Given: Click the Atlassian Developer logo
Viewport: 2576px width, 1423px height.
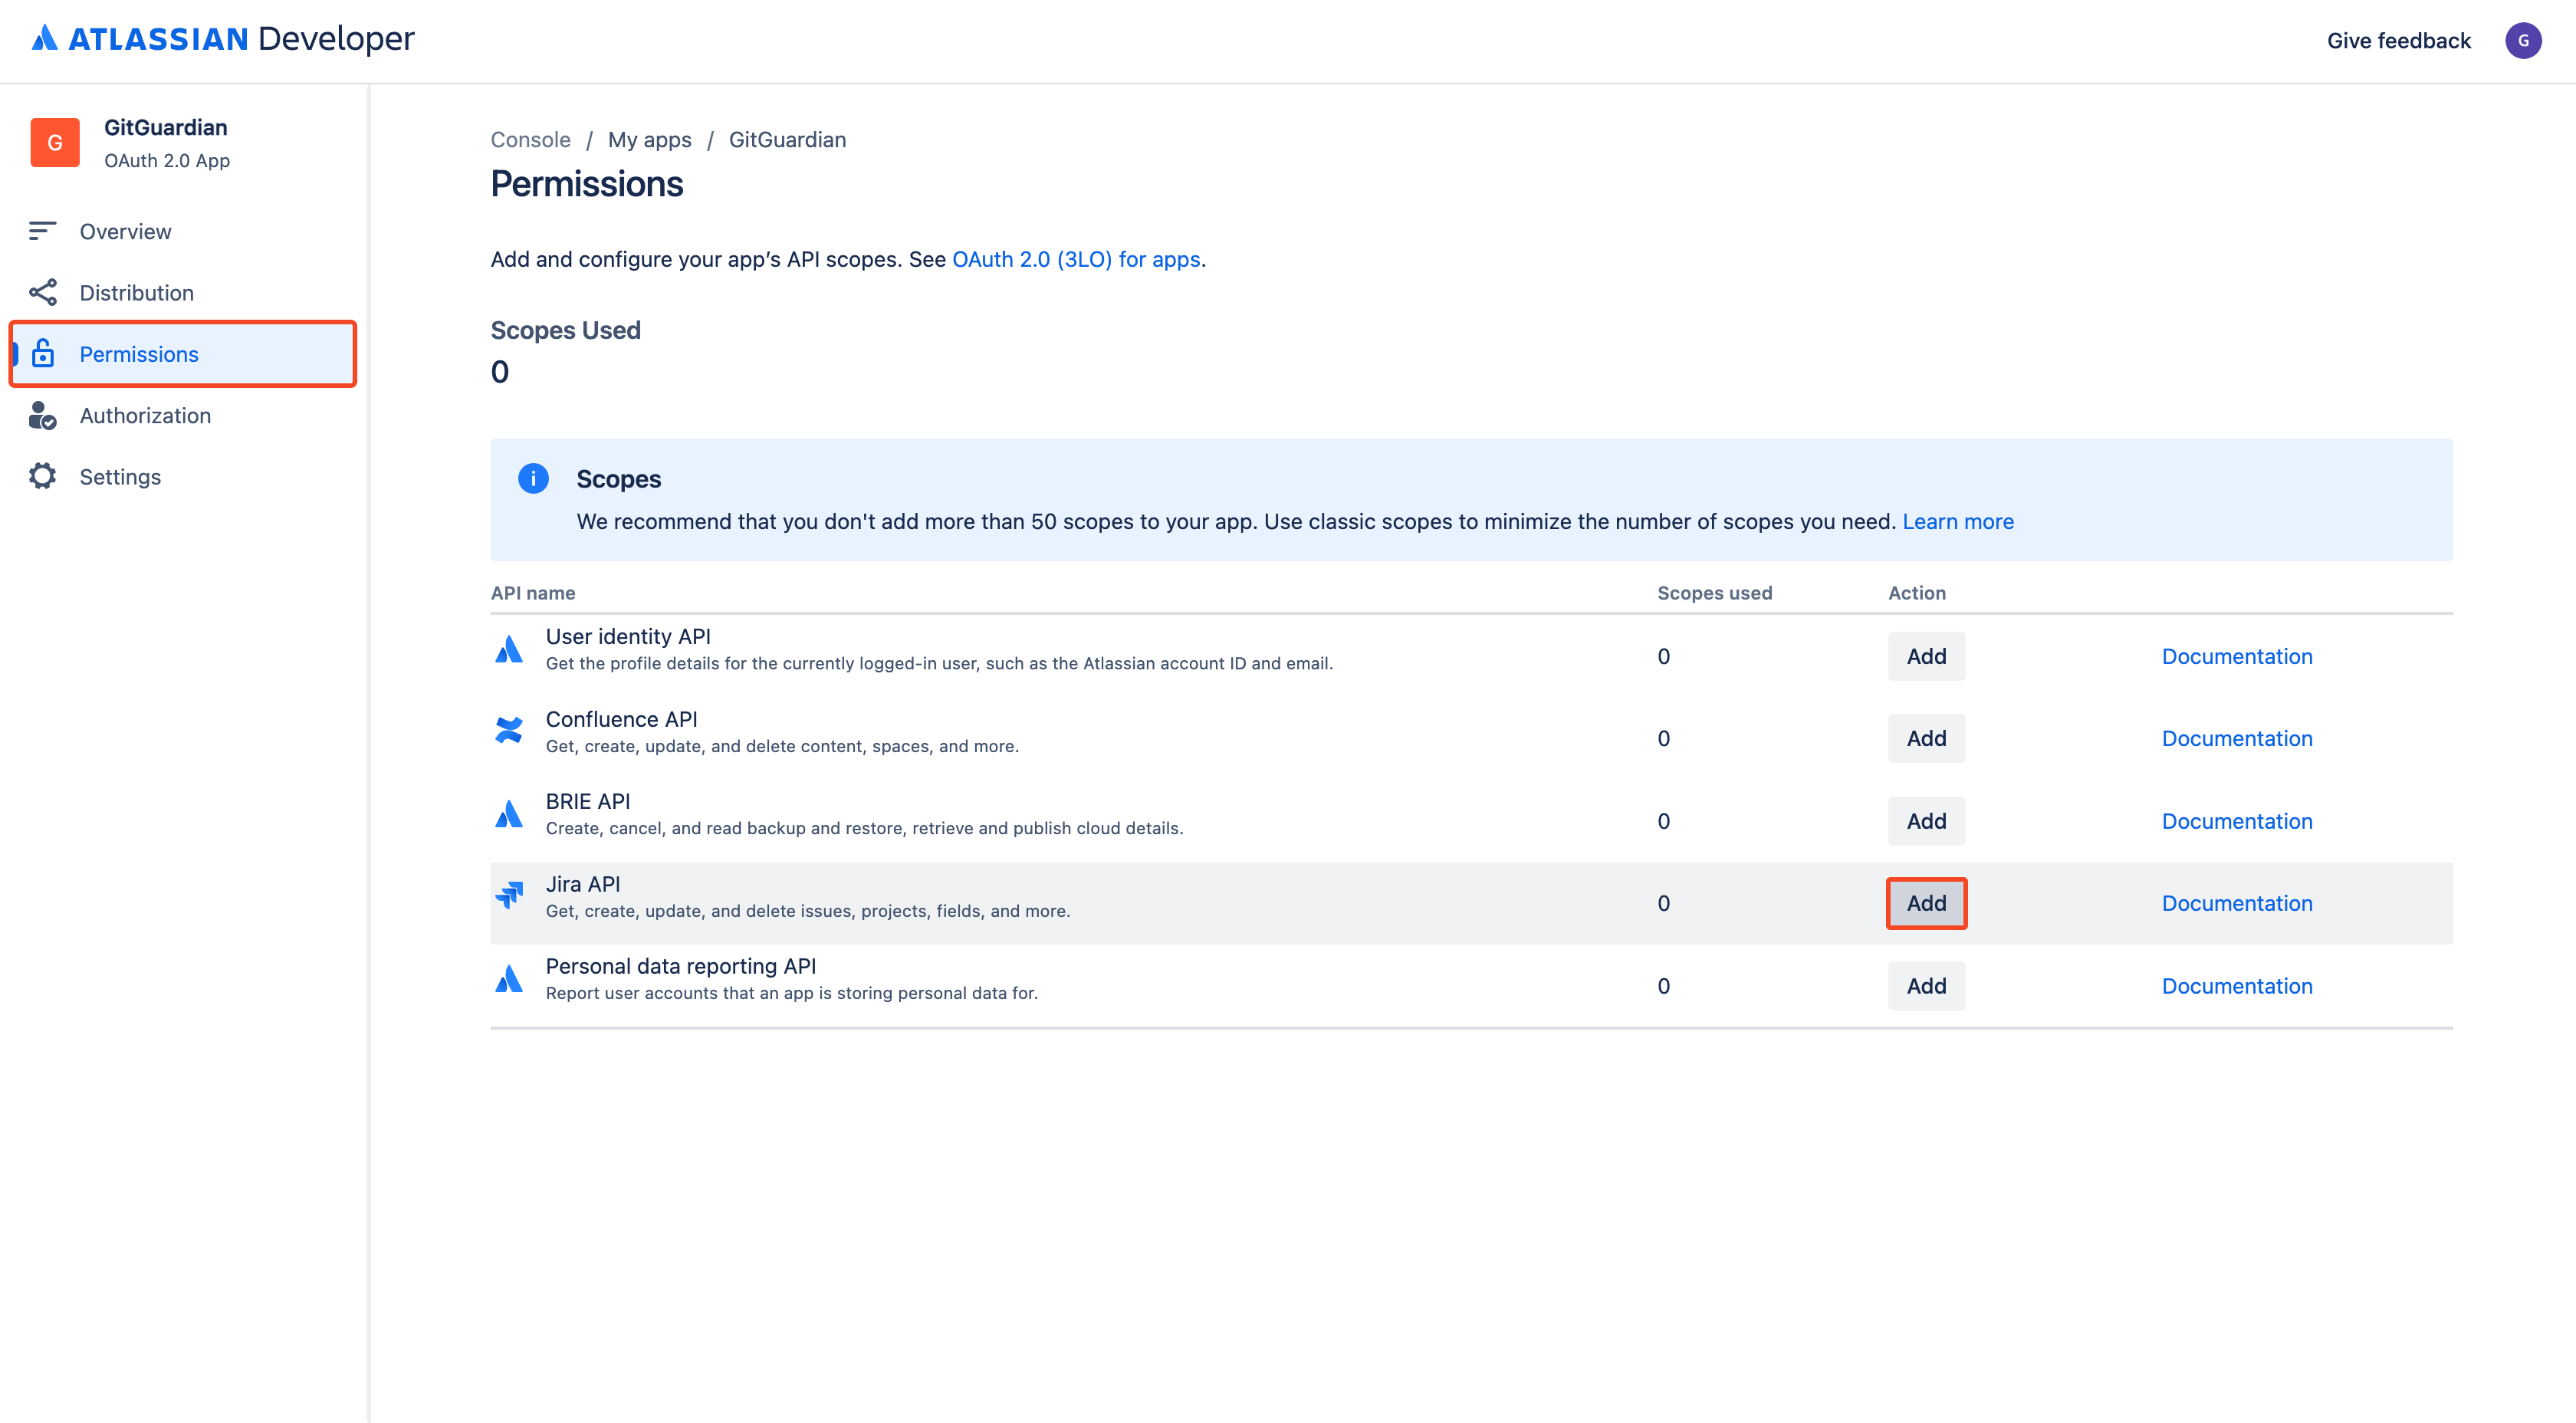Looking at the screenshot, I should (222, 39).
